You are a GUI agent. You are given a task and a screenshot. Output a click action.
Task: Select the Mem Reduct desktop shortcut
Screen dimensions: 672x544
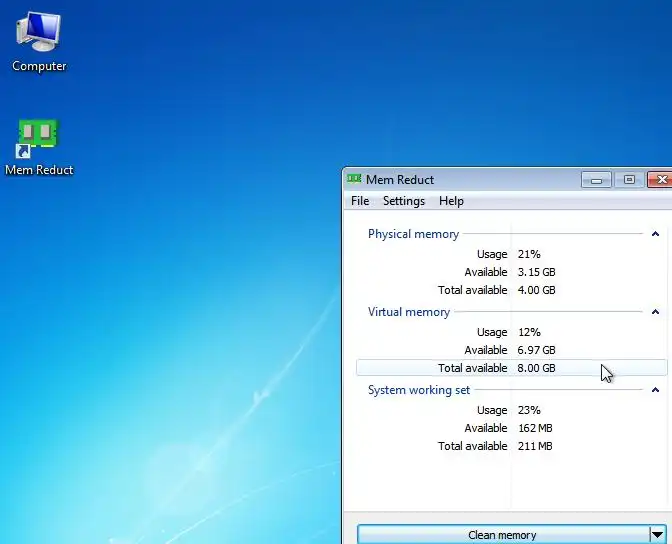point(39,148)
